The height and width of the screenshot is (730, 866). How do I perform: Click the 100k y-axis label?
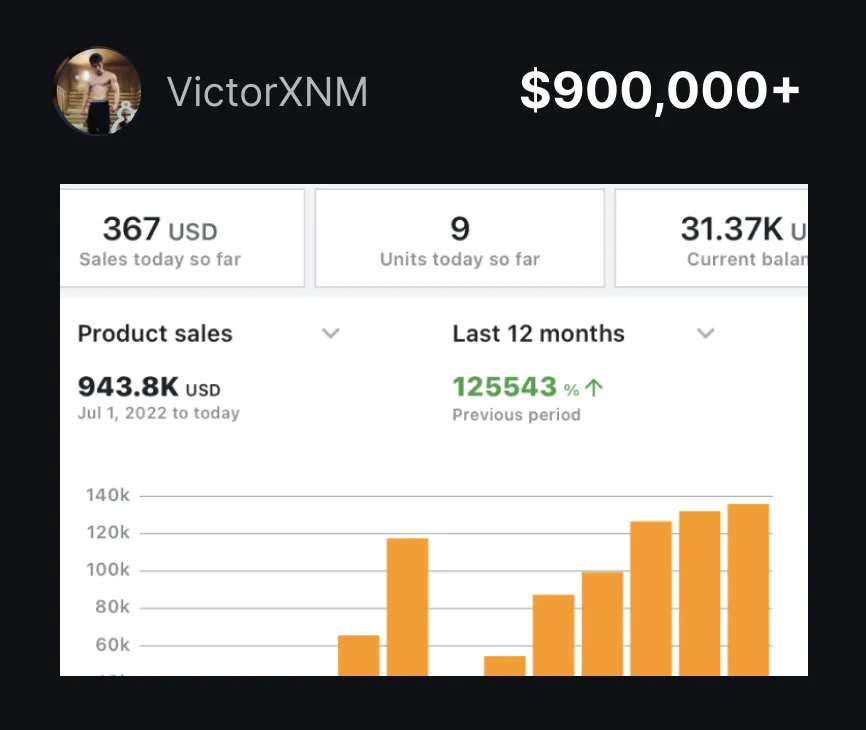coord(106,570)
